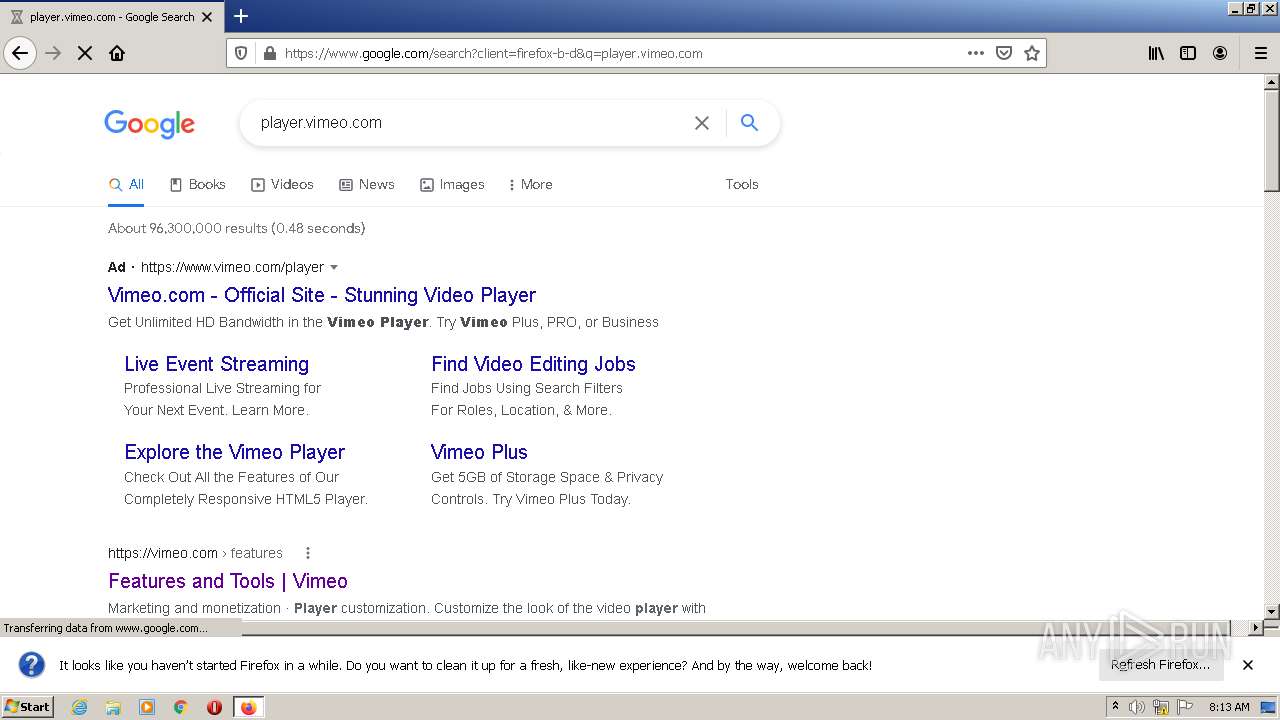Viewport: 1280px width, 720px height.
Task: Show site security padlock info
Action: point(268,53)
